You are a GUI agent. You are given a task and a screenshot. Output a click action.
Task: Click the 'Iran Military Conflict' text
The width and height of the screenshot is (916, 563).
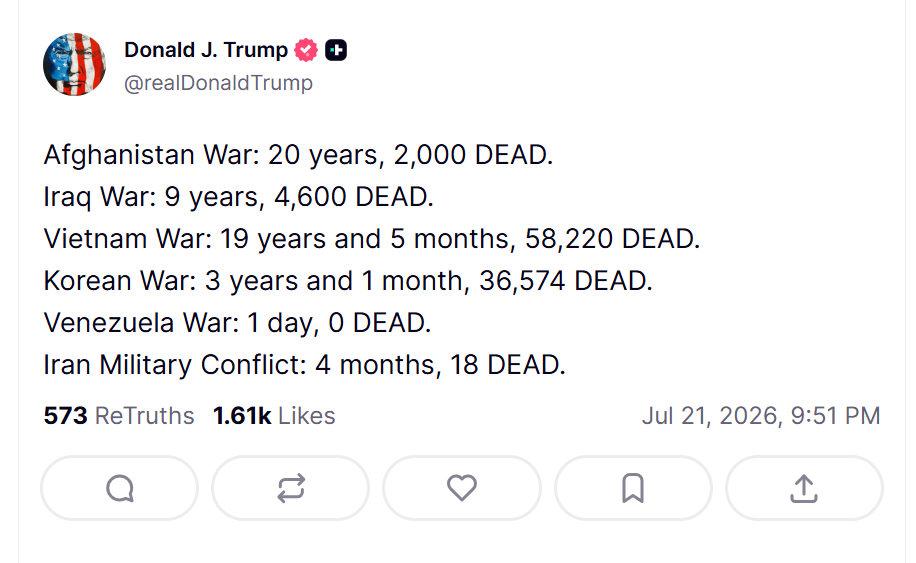[x=172, y=365]
